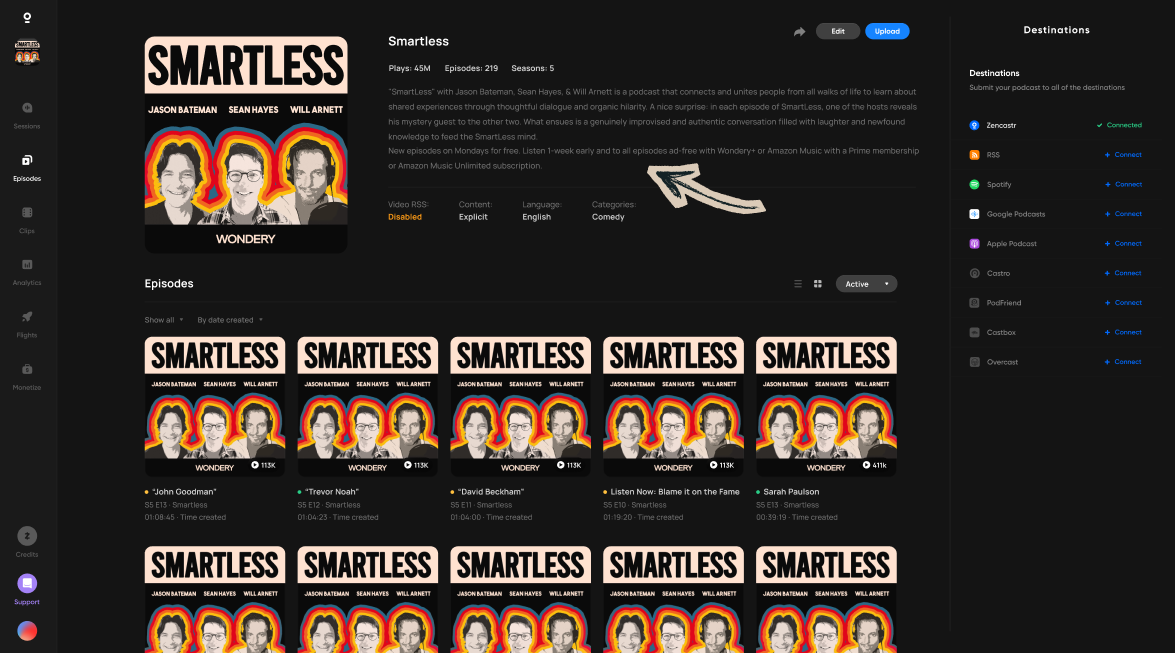This screenshot has height=653, width=1175.
Task: Open the Show all filter dropdown
Action: coord(164,320)
